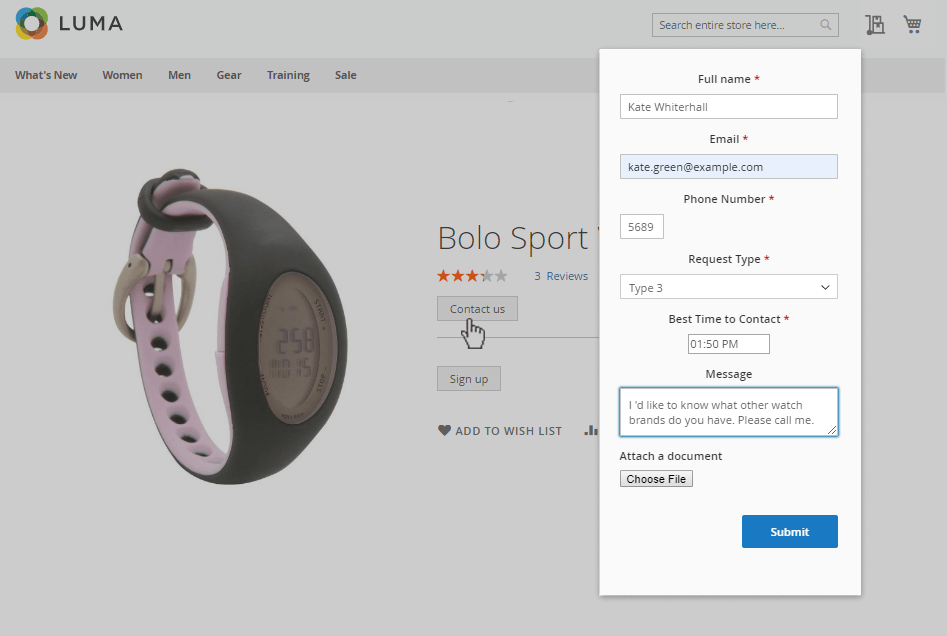Screen dimensions: 947x636
Task: Open the shopping cart icon
Action: [912, 24]
